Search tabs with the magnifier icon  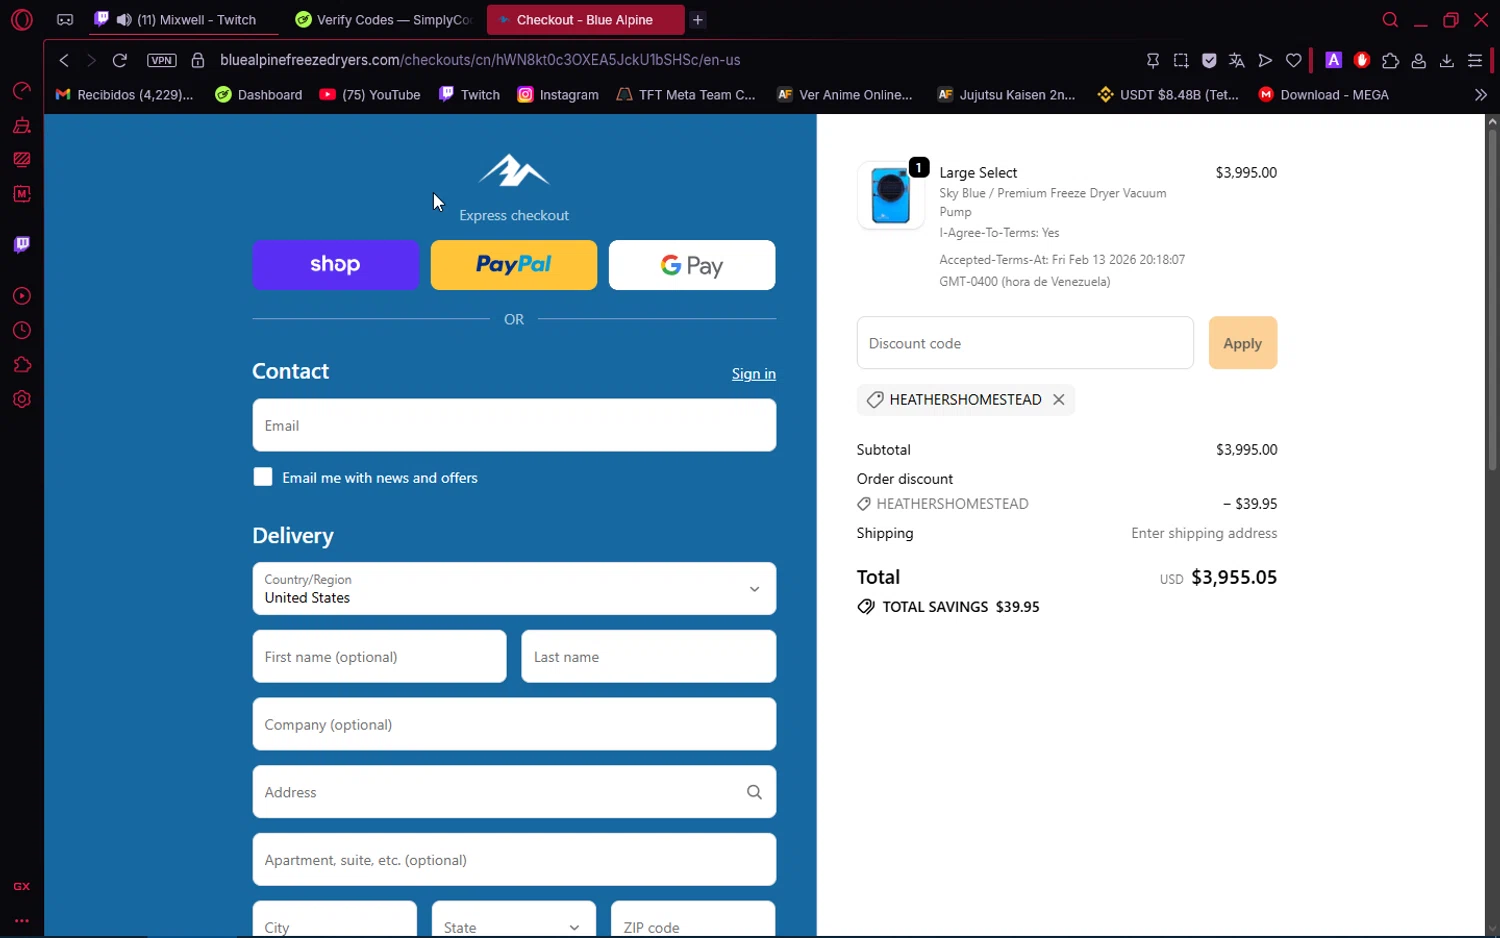[1390, 20]
